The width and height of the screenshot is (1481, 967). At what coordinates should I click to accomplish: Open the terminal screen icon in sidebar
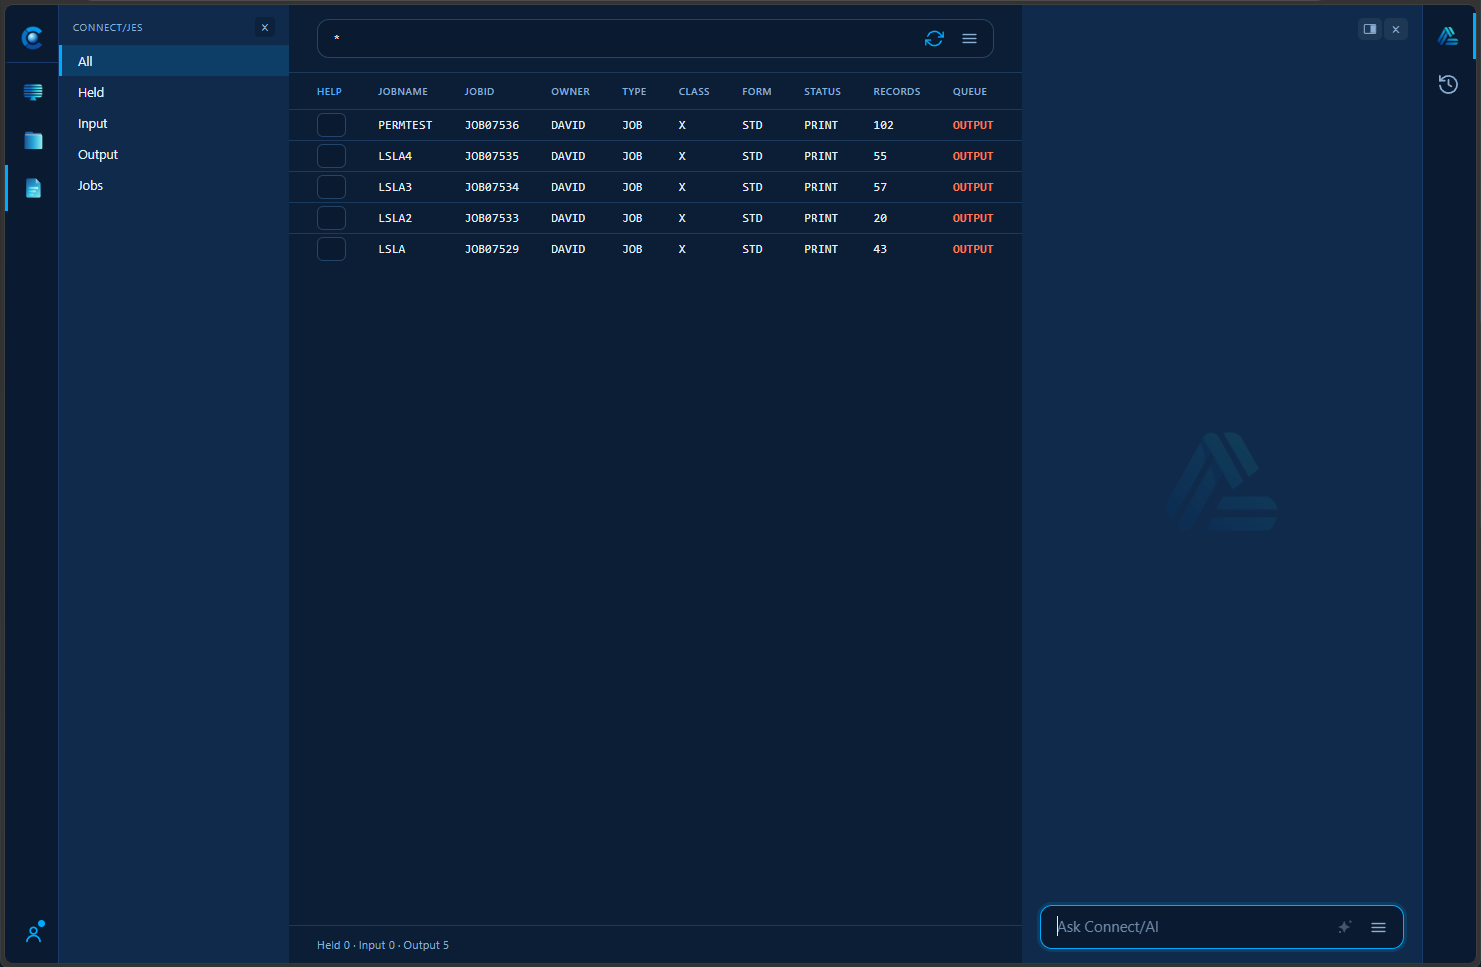(x=33, y=92)
